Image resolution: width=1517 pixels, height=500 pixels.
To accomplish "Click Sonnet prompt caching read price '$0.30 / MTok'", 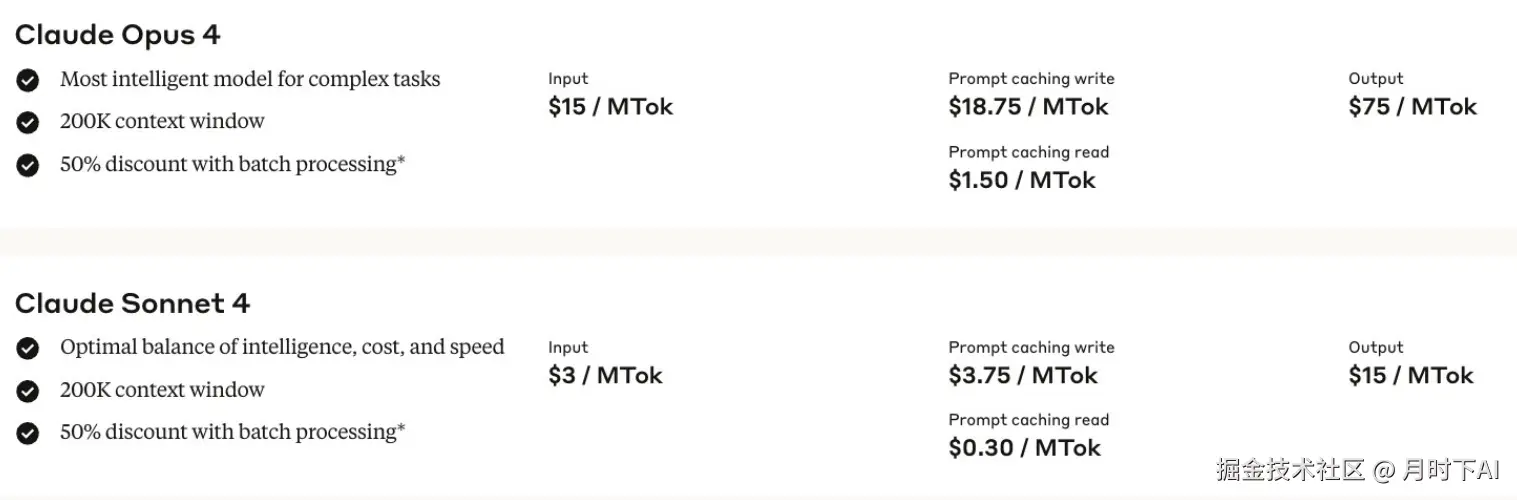I will (x=1024, y=448).
